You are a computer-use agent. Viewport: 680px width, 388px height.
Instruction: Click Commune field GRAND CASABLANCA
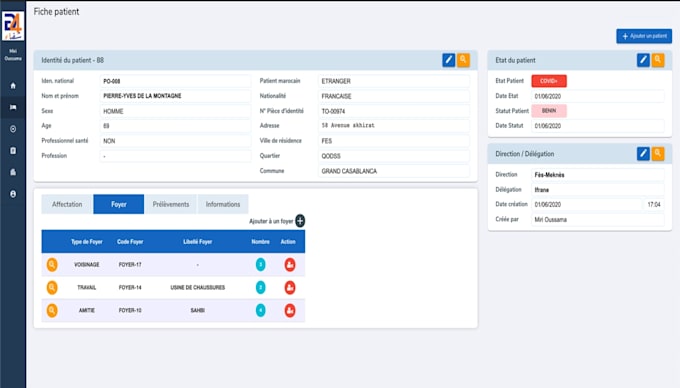[394, 171]
